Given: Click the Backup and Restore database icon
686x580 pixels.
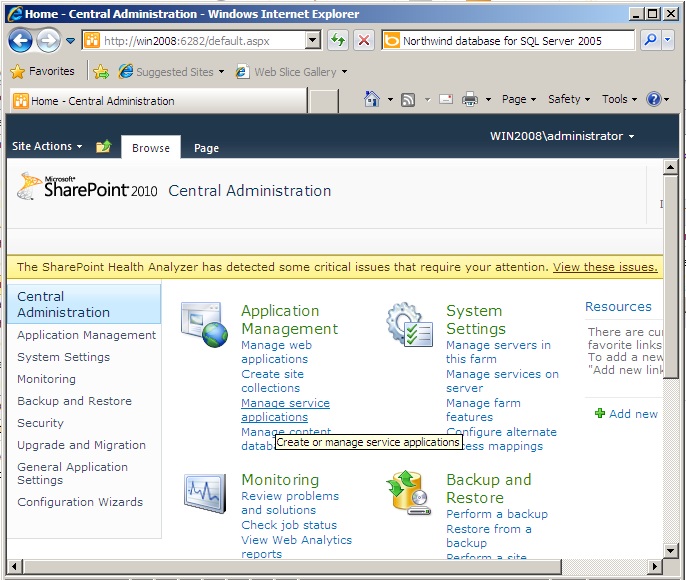Looking at the screenshot, I should [409, 493].
